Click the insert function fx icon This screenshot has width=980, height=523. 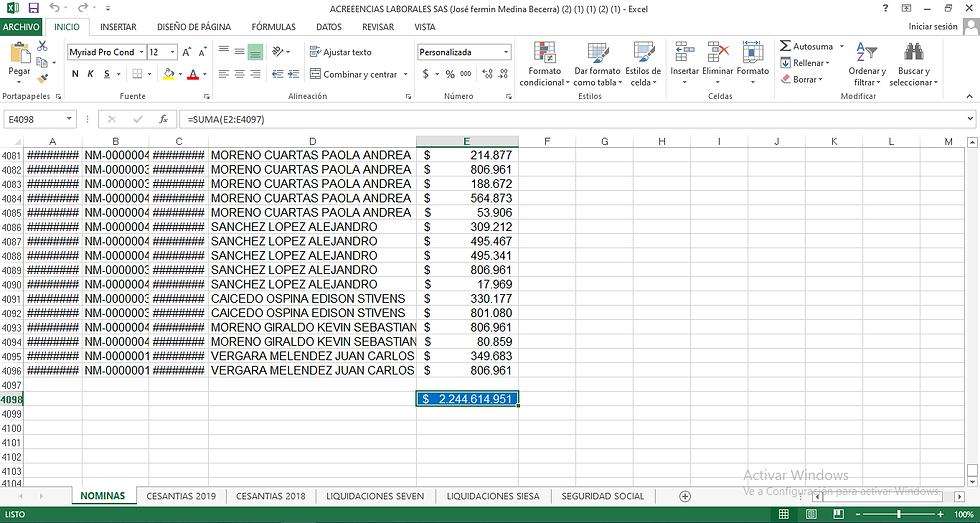click(164, 119)
